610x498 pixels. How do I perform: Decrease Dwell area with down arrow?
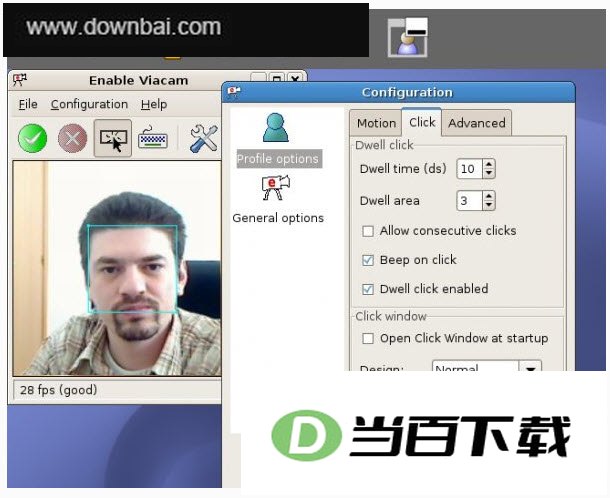[x=489, y=205]
